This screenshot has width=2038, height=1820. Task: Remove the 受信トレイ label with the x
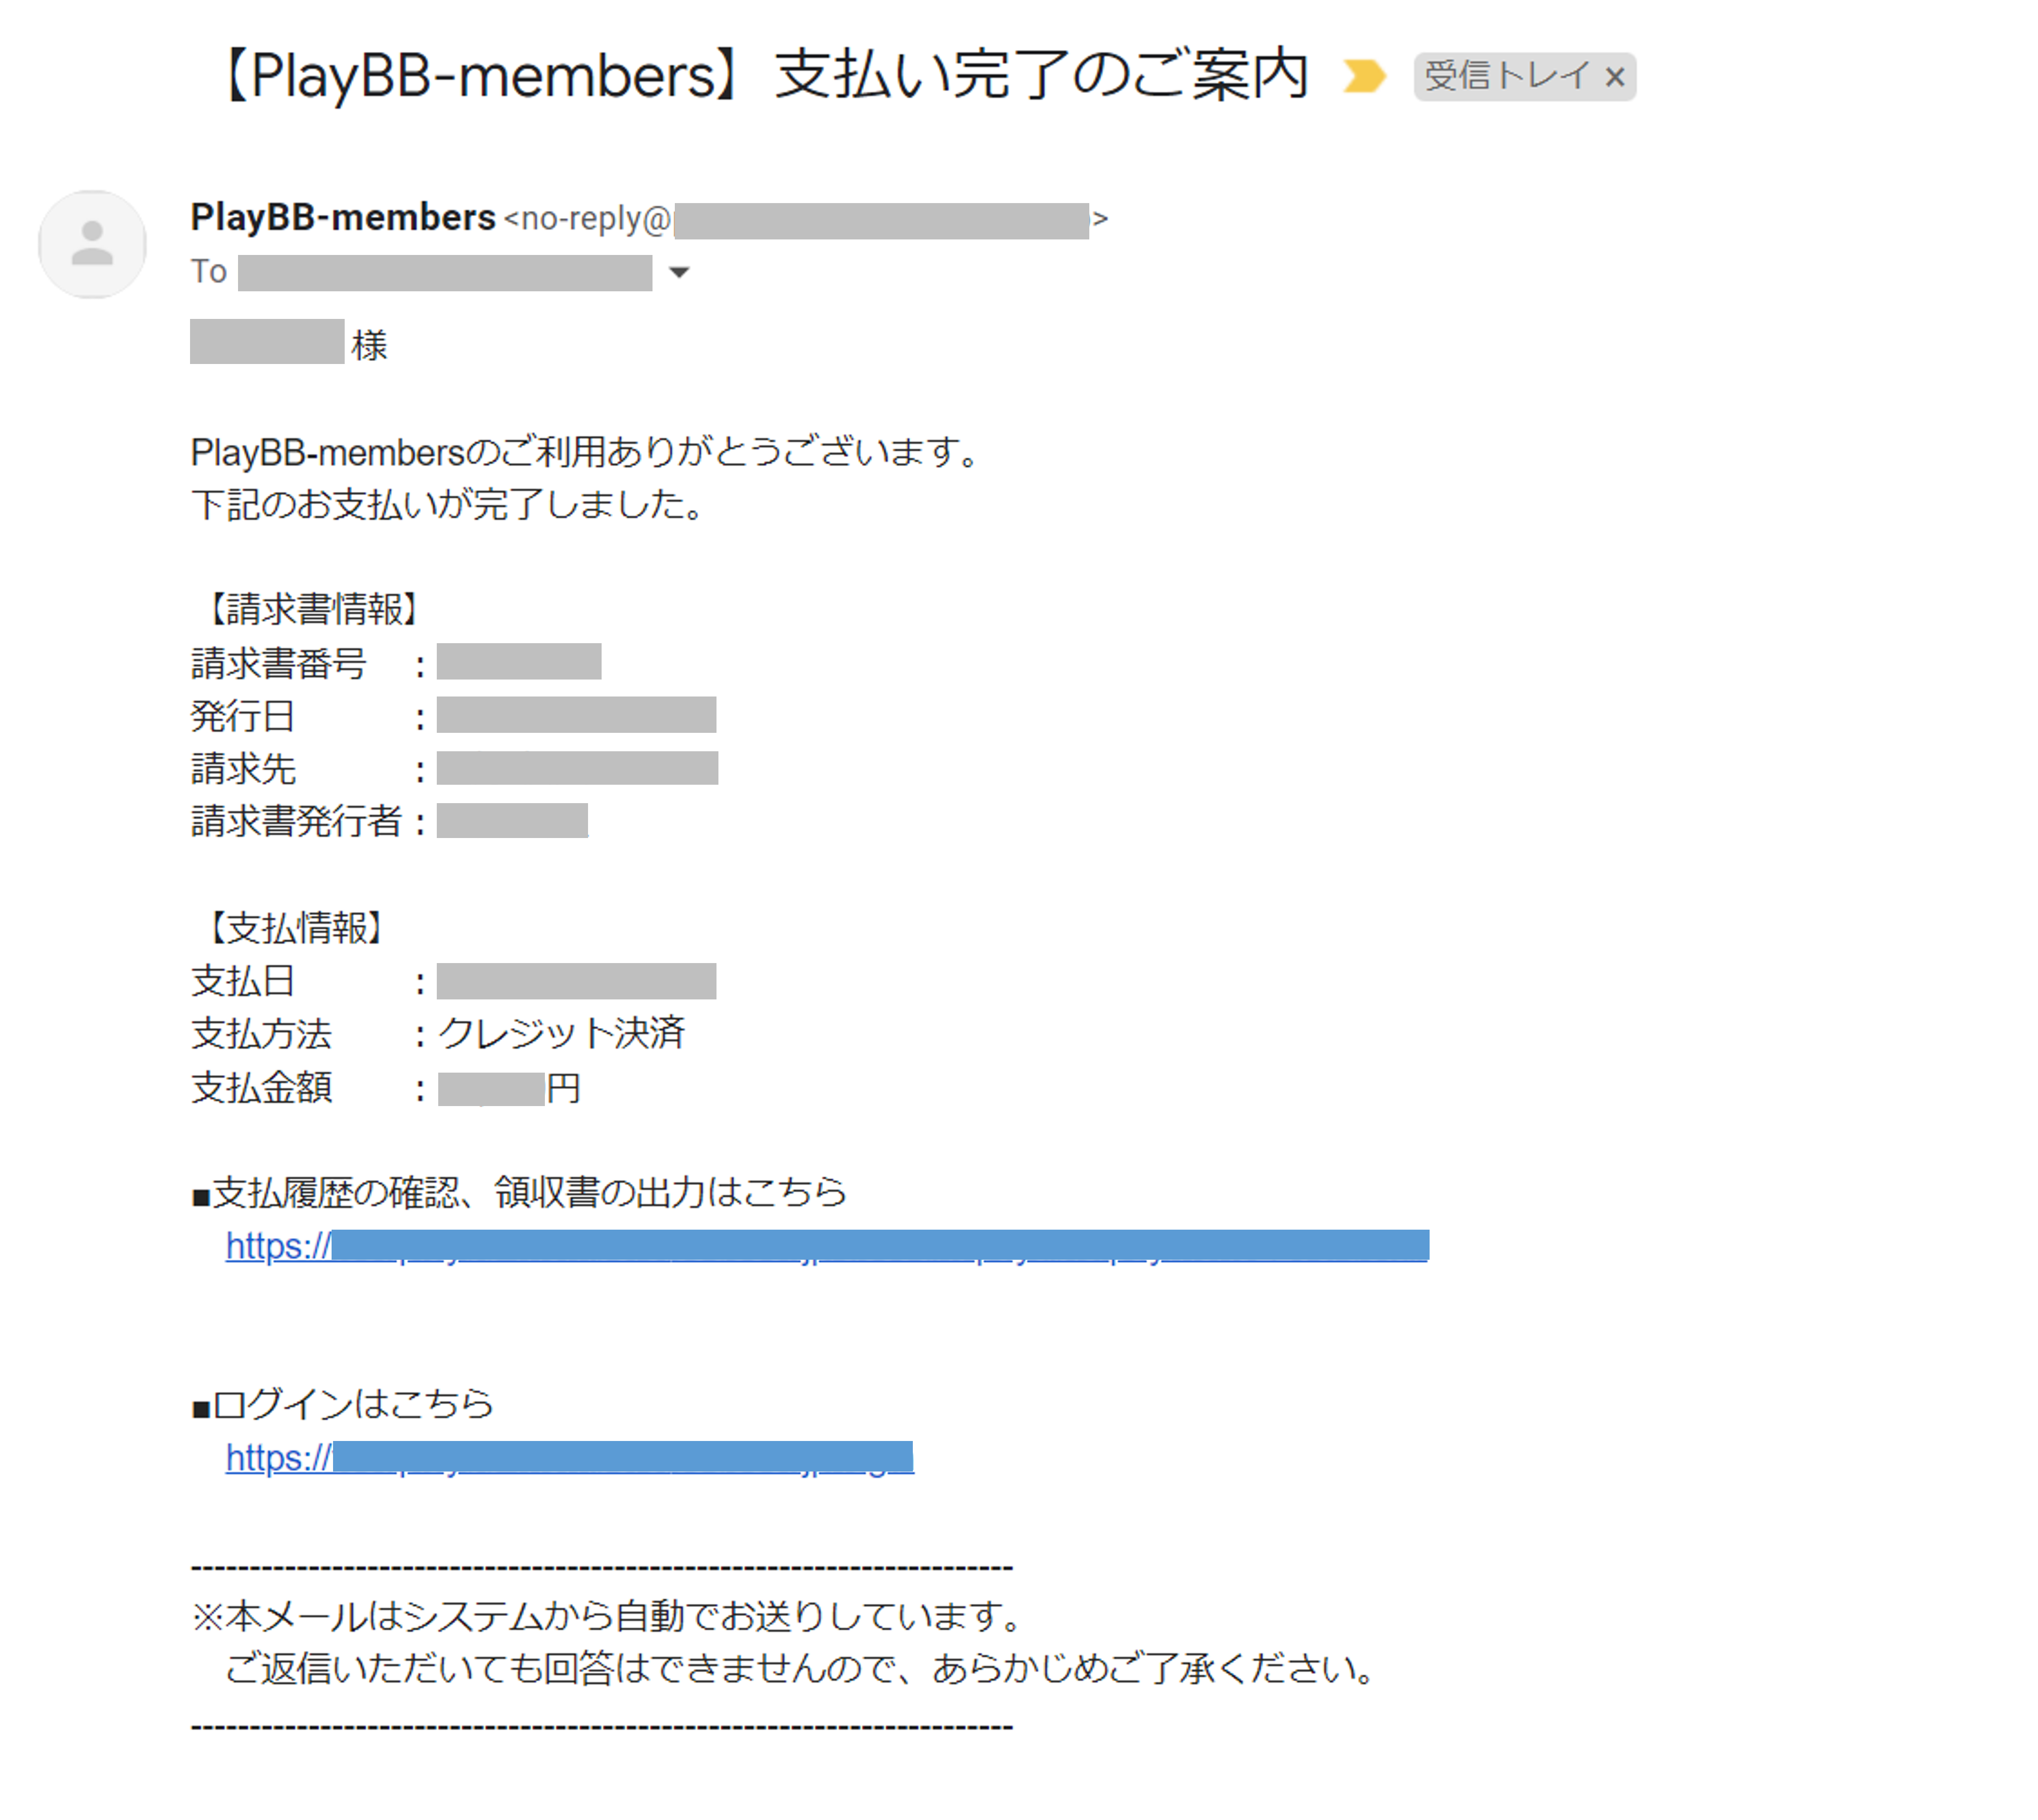point(1614,77)
